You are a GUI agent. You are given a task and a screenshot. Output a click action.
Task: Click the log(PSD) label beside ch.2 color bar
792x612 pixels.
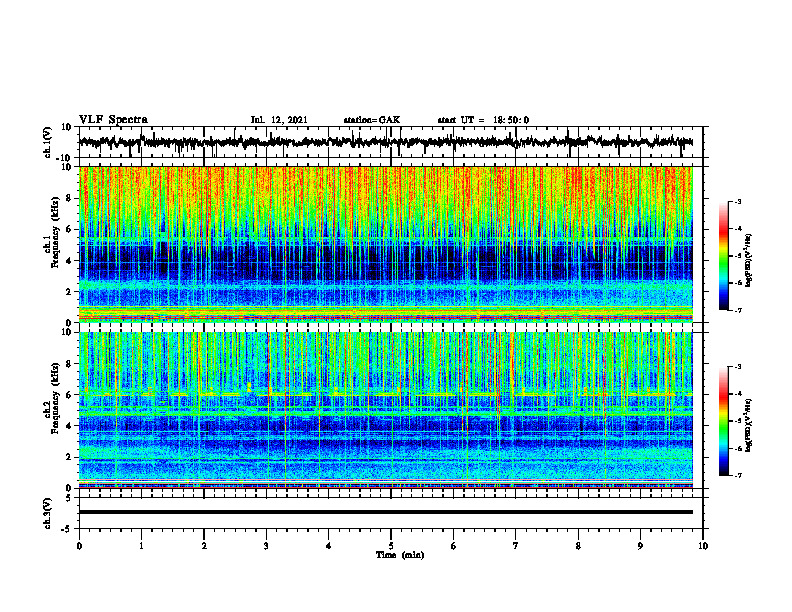point(749,425)
